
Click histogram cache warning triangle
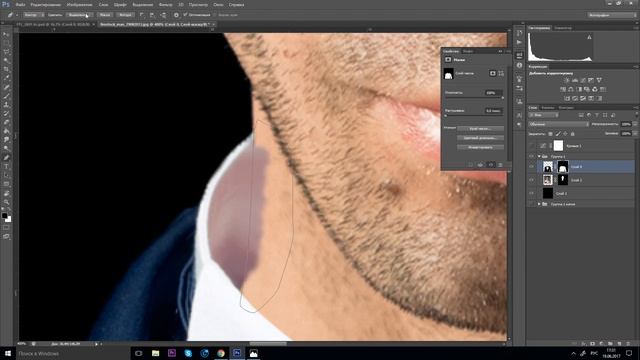coord(589,37)
